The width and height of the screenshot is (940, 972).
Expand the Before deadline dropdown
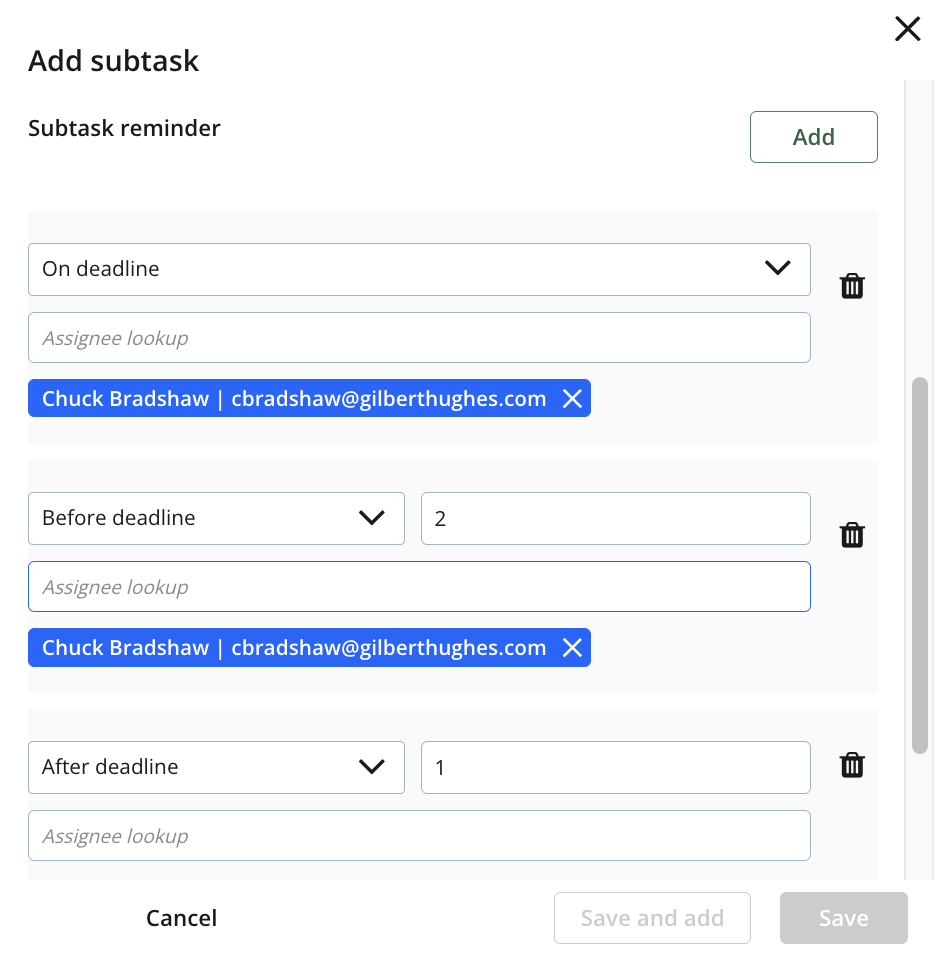tap(216, 518)
